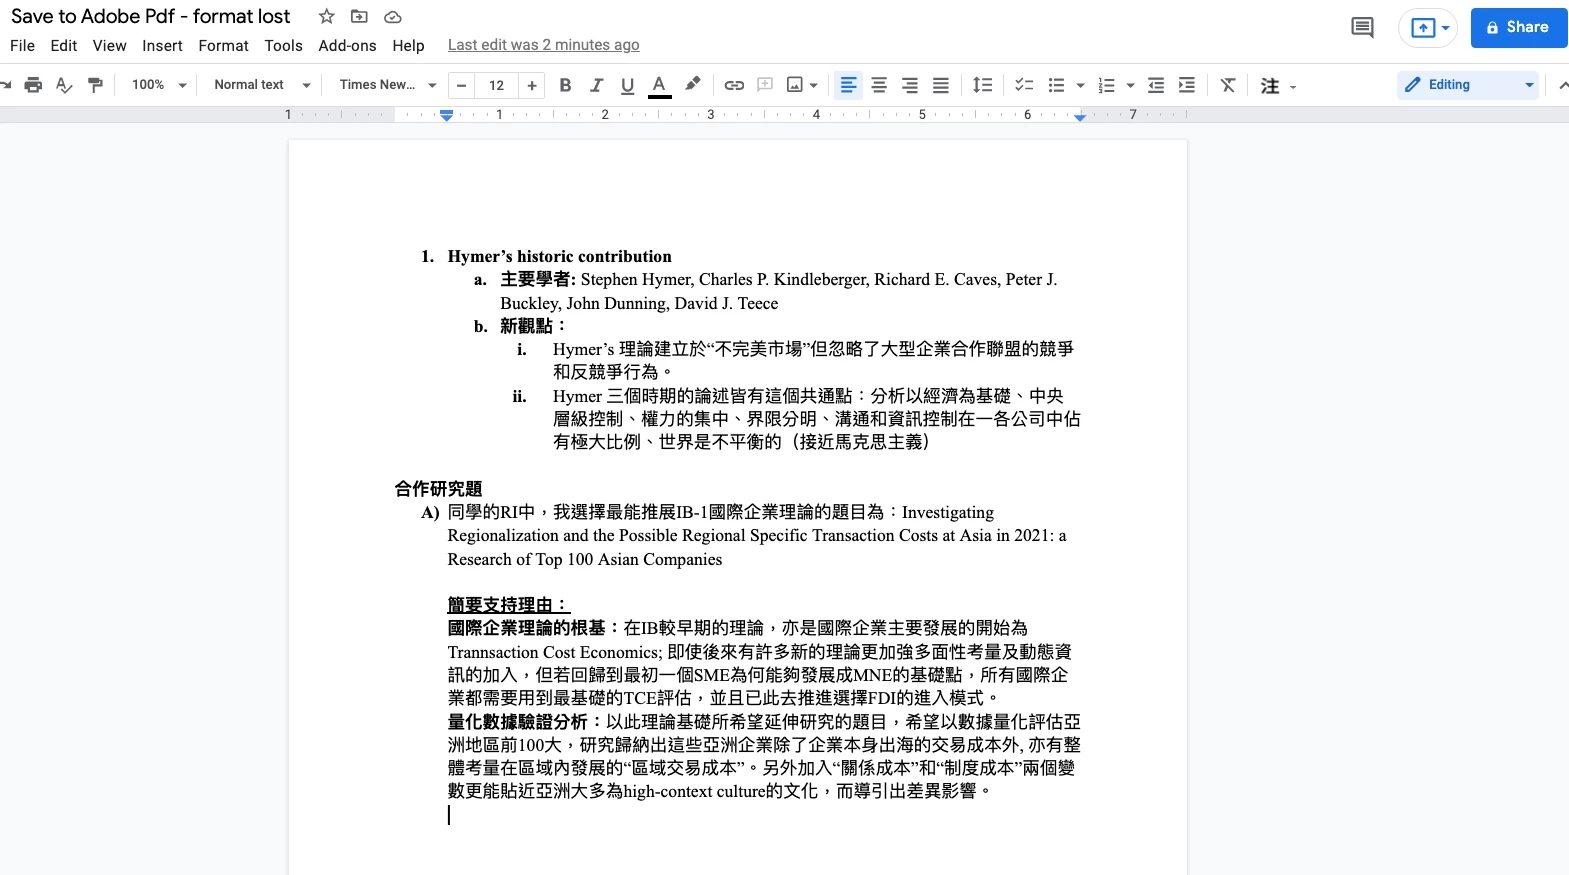Open last edit version history link

click(543, 45)
